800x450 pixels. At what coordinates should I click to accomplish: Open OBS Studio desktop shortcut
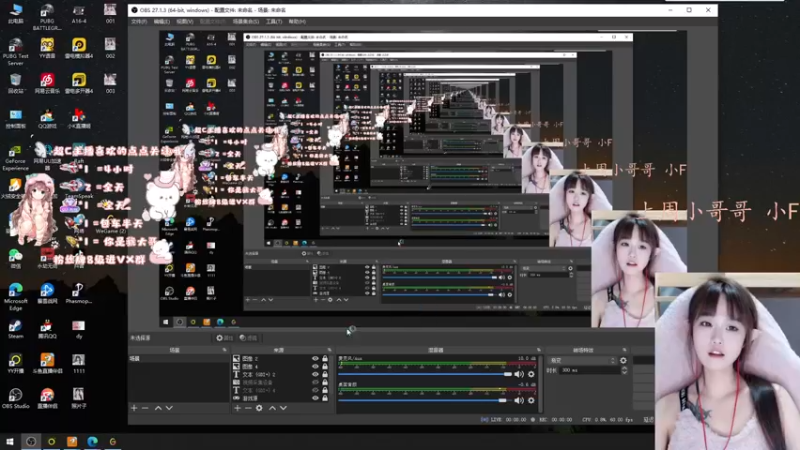(15, 398)
